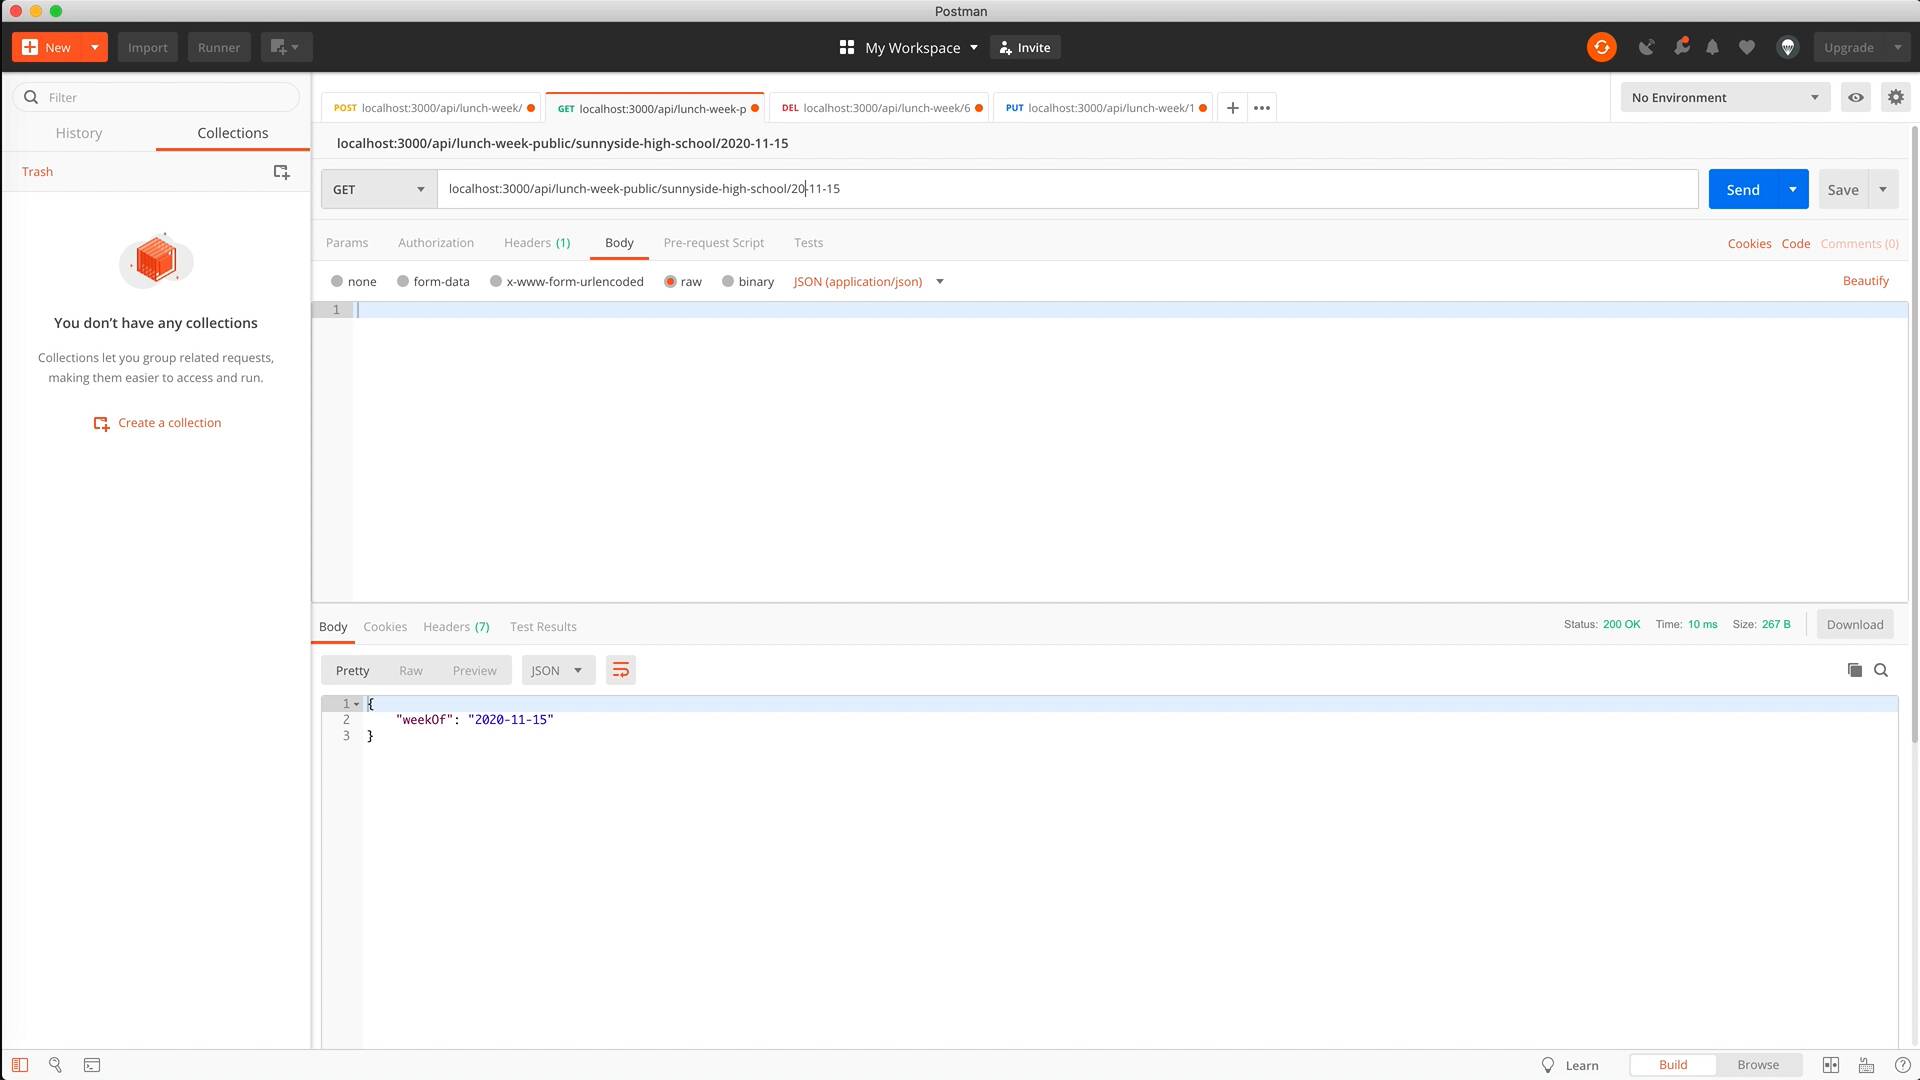Open the Postman Console from the status bar
Screen dimensions: 1920x1080
[x=92, y=1064]
